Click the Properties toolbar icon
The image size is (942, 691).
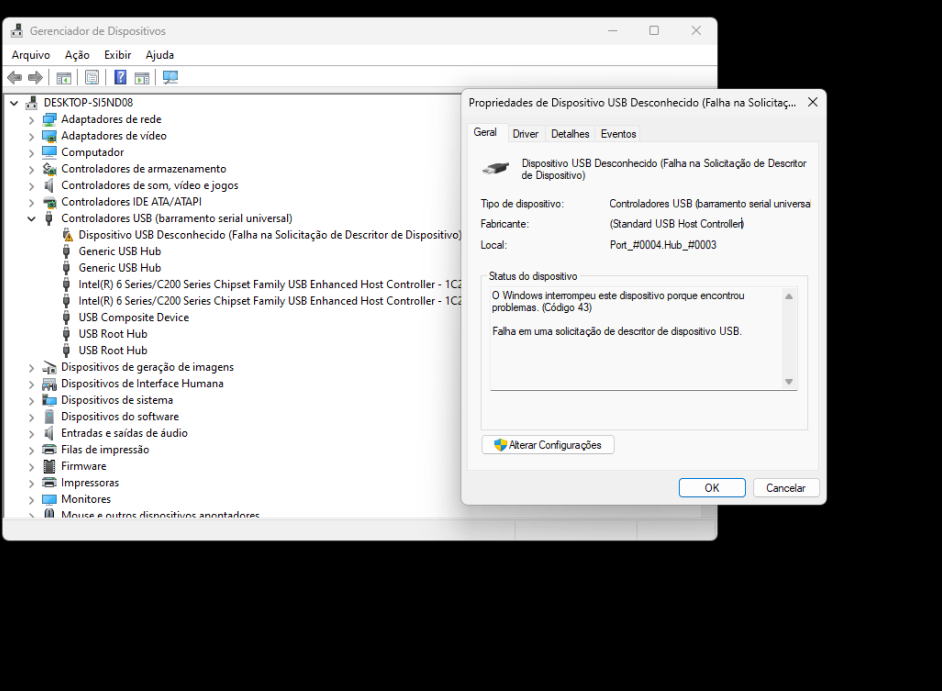point(92,78)
